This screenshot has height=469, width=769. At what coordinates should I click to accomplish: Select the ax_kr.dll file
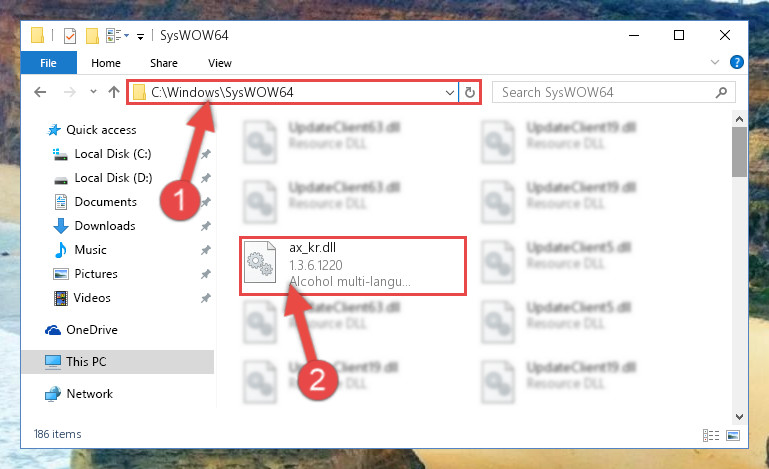(353, 266)
